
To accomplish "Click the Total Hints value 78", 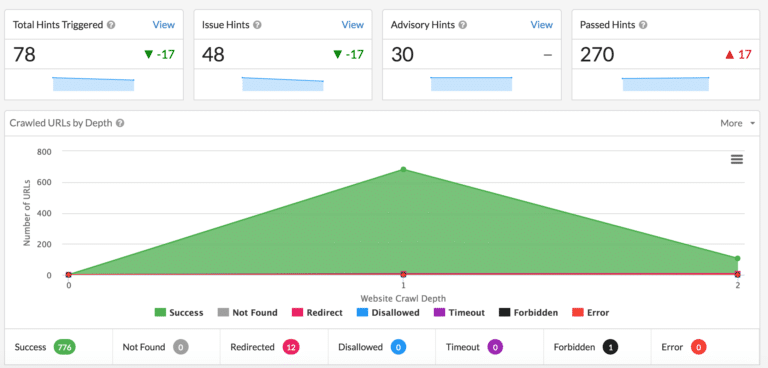I will tap(24, 54).
